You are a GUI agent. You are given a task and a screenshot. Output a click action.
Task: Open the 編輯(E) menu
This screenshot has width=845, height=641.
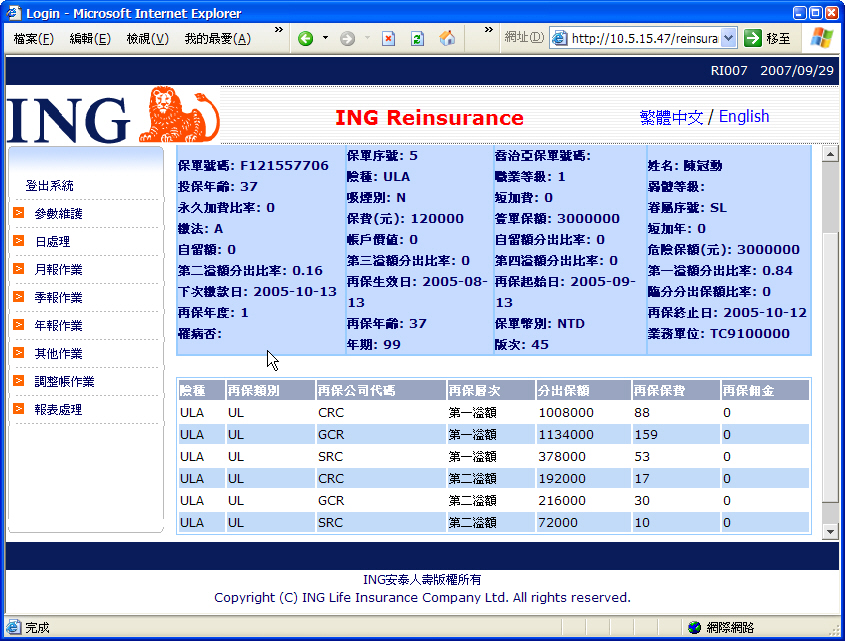tap(90, 39)
